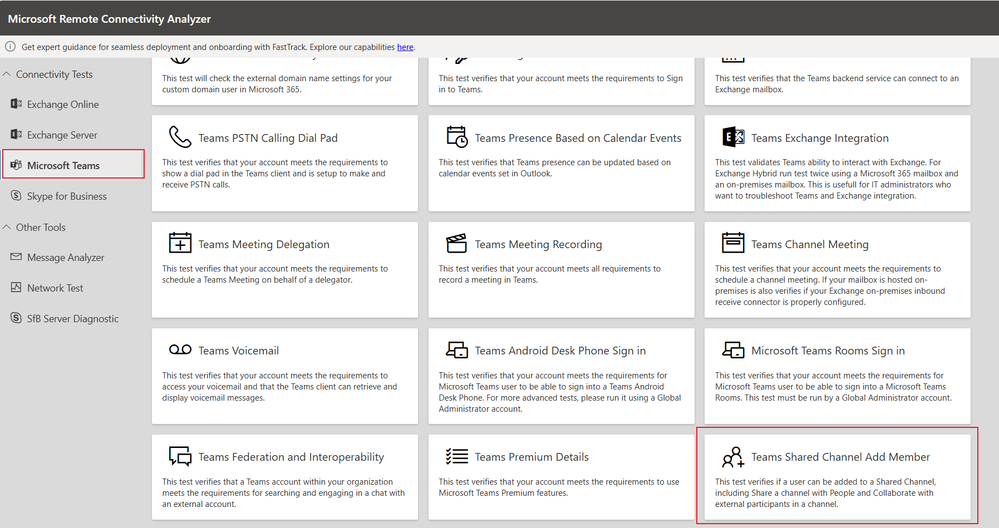The height and width of the screenshot is (528, 999).
Task: Click the Microsoft Remote Connectivity Analyzer title
Action: pos(109,19)
